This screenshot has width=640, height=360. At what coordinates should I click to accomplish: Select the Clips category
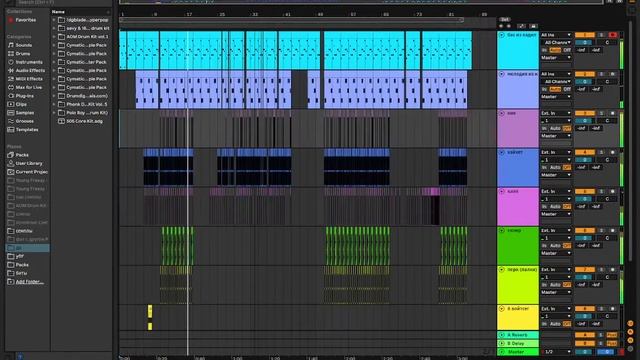click(21, 104)
